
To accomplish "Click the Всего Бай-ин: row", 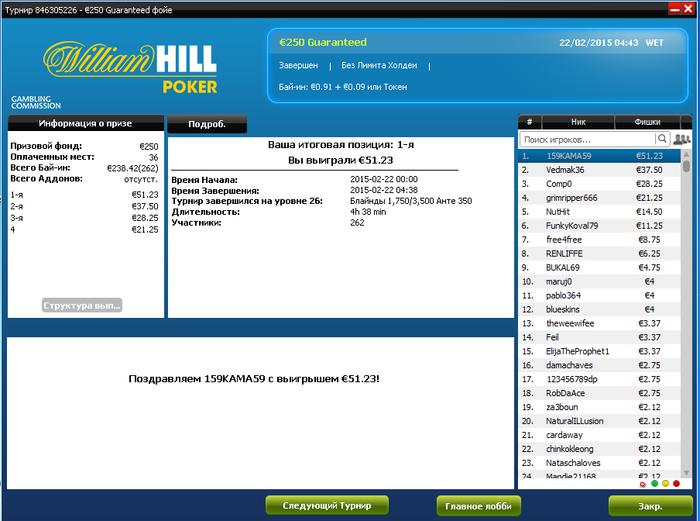I will click(x=84, y=168).
